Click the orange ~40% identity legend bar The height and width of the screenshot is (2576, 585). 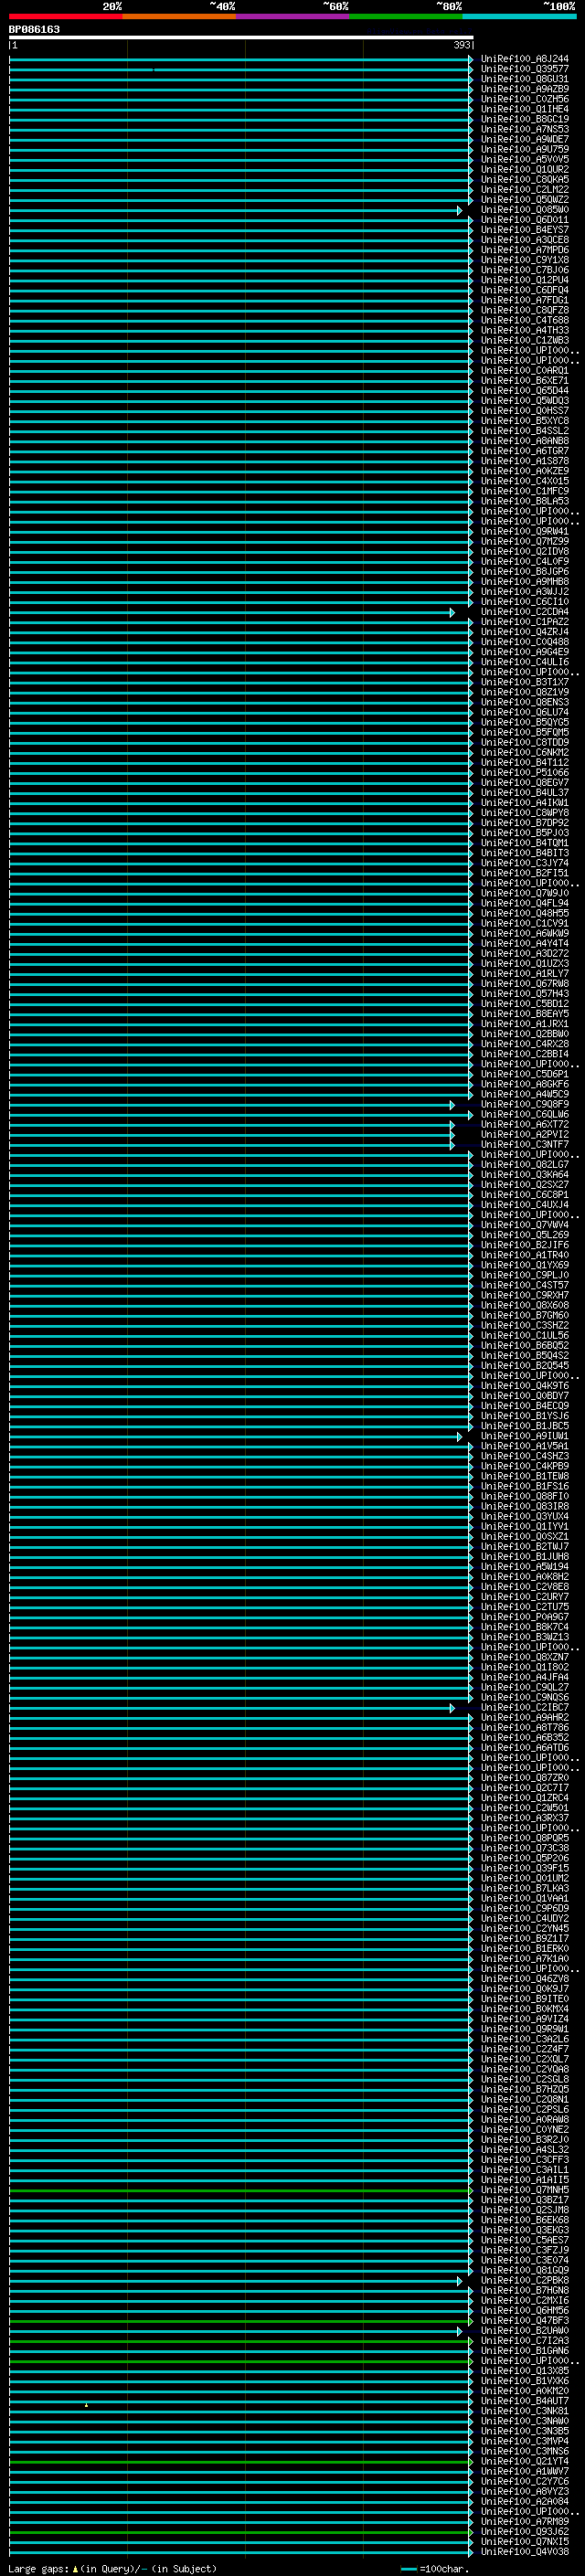[x=179, y=16]
